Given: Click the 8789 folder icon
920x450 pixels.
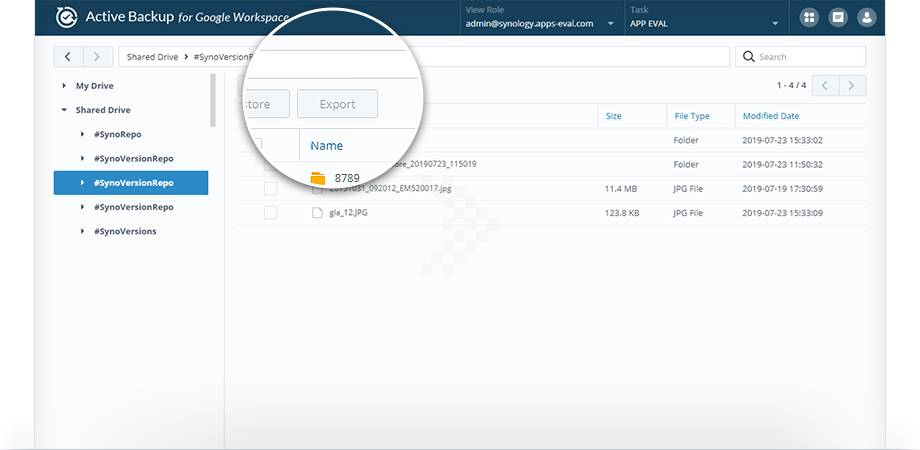Looking at the screenshot, I should tap(318, 178).
